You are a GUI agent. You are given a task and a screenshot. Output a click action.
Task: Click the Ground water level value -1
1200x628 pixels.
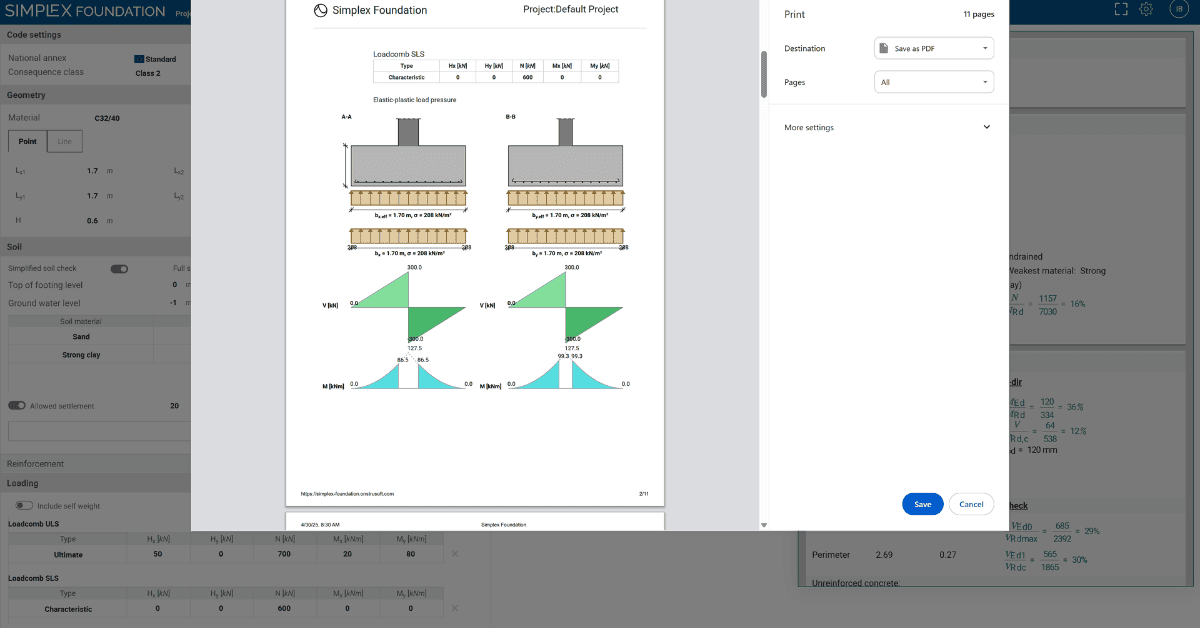[173, 303]
